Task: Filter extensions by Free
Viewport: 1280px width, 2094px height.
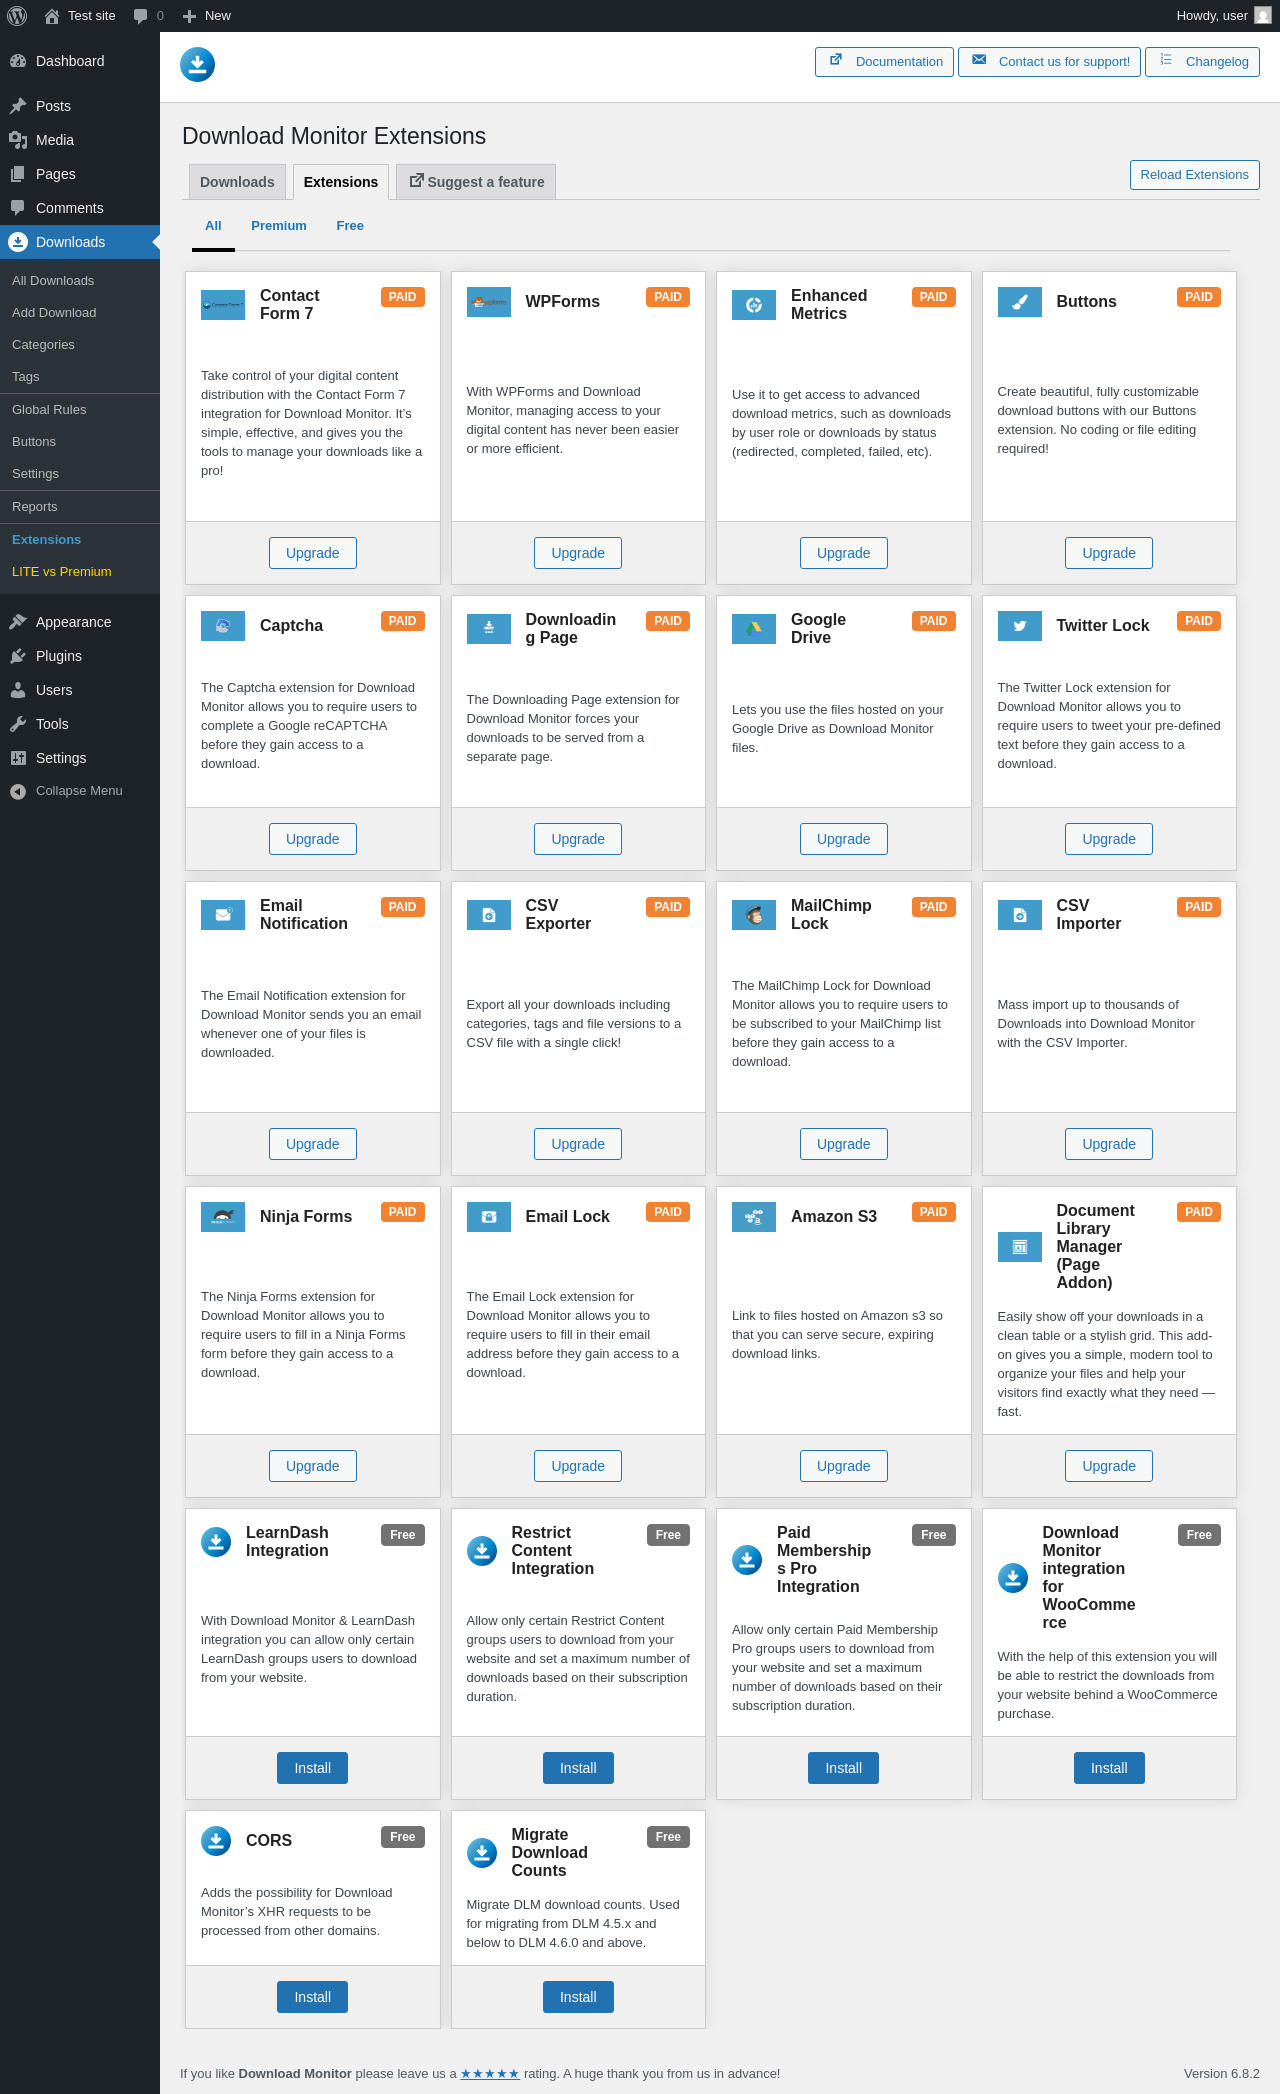Action: point(350,226)
